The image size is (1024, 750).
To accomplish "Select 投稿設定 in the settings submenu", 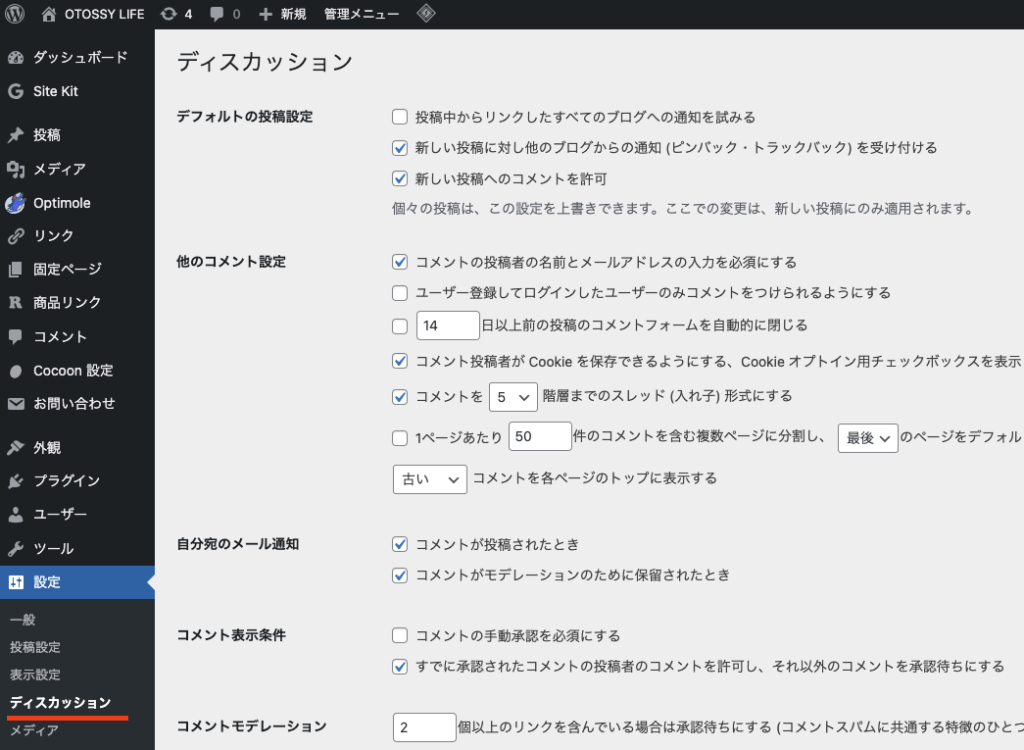I will click(x=35, y=647).
